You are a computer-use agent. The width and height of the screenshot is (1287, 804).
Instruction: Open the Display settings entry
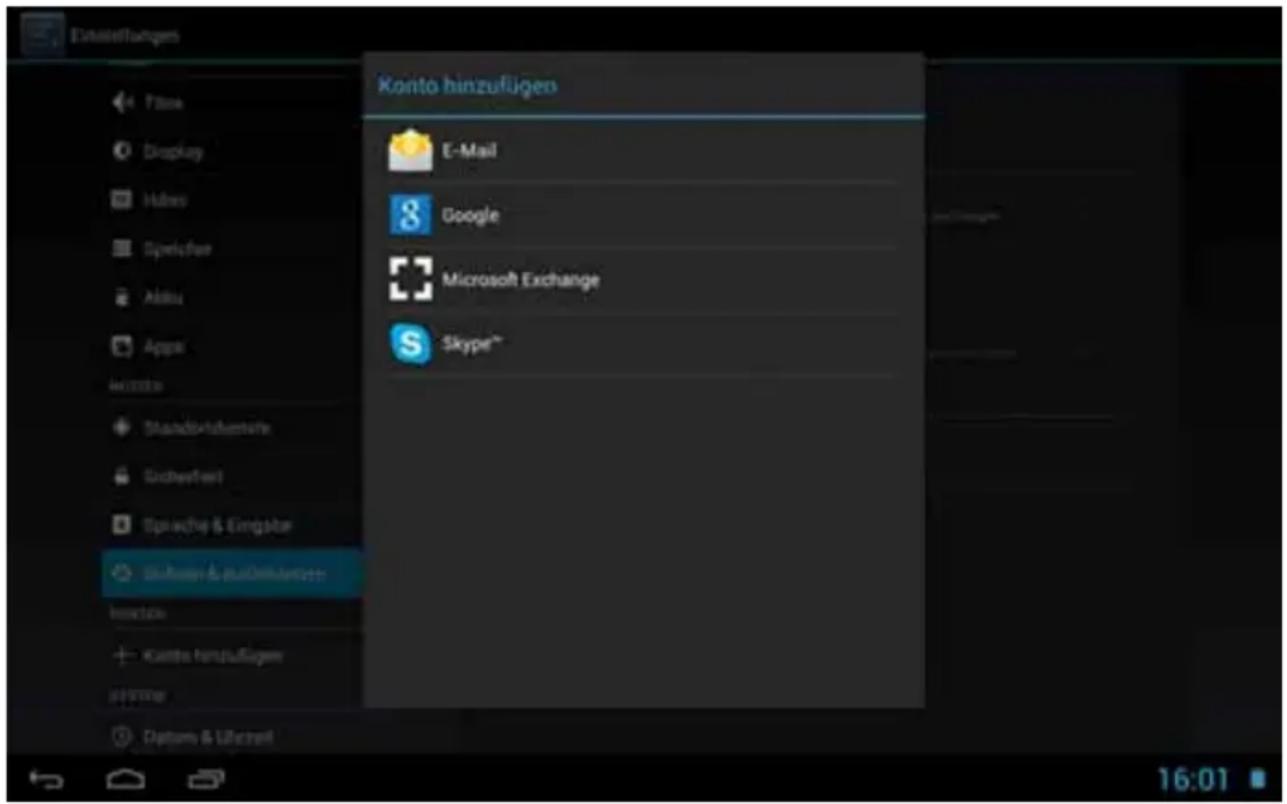tap(232, 151)
